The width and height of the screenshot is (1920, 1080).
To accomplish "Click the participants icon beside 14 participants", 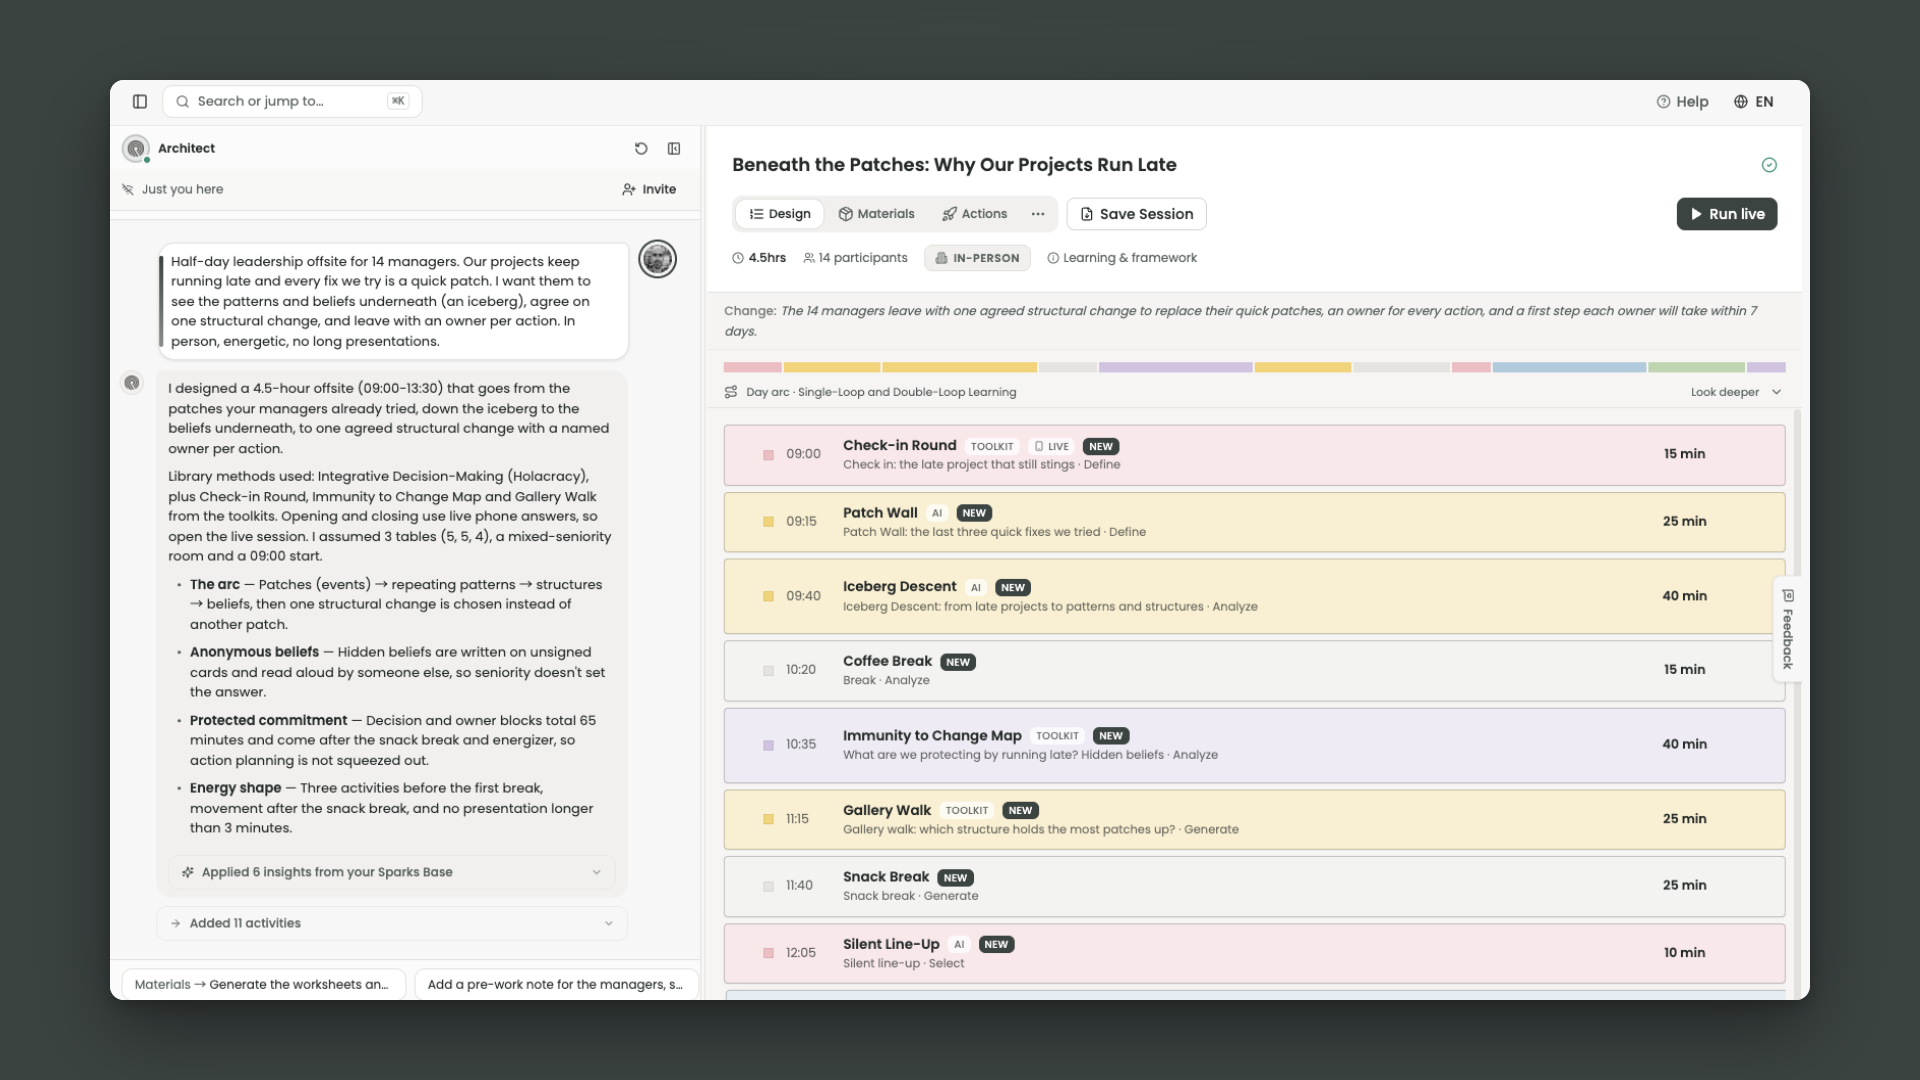I will (x=809, y=258).
